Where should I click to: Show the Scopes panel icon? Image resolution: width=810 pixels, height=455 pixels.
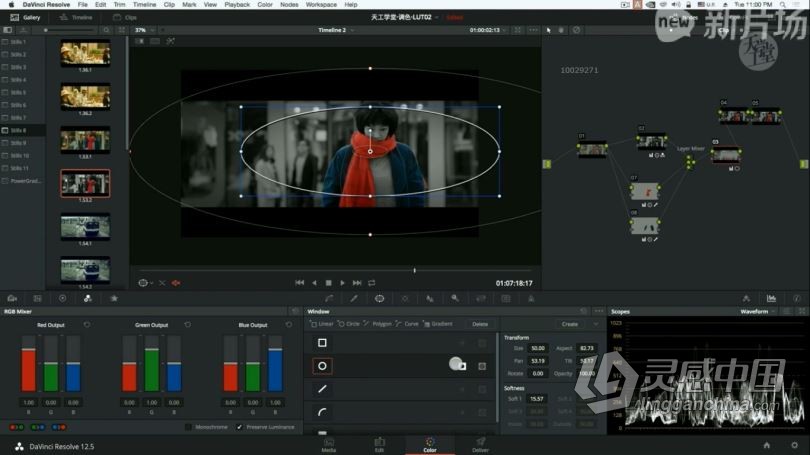(x=771, y=299)
